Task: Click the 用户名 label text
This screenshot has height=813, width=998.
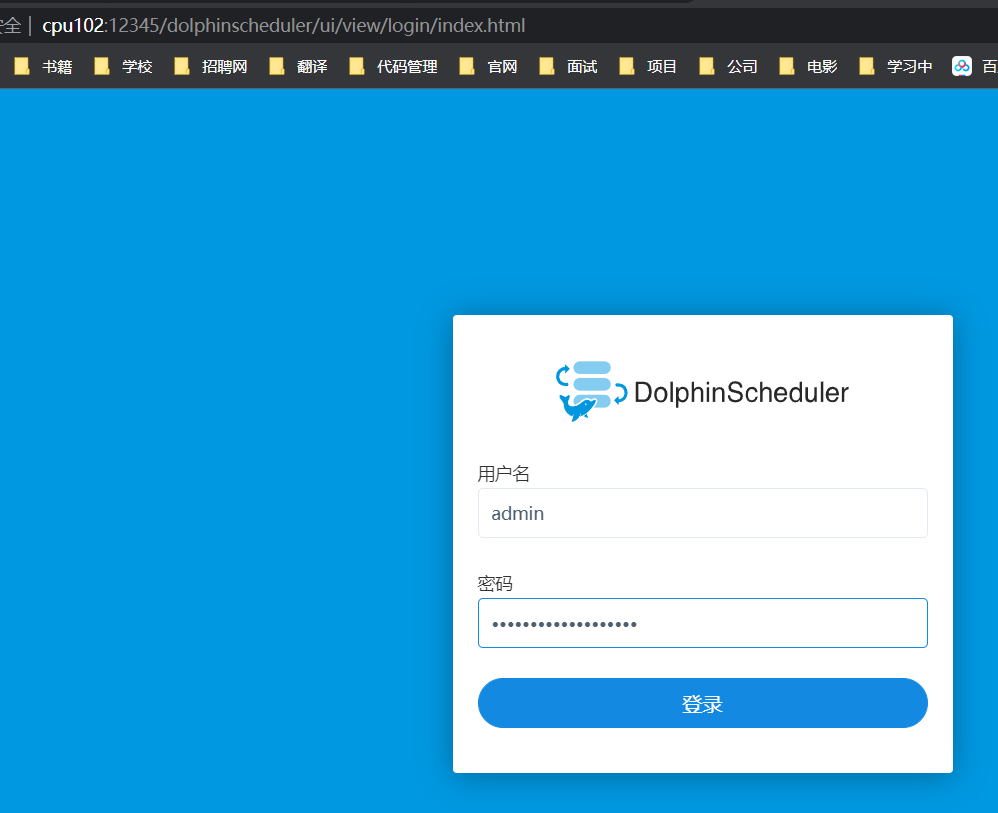Action: tap(503, 474)
